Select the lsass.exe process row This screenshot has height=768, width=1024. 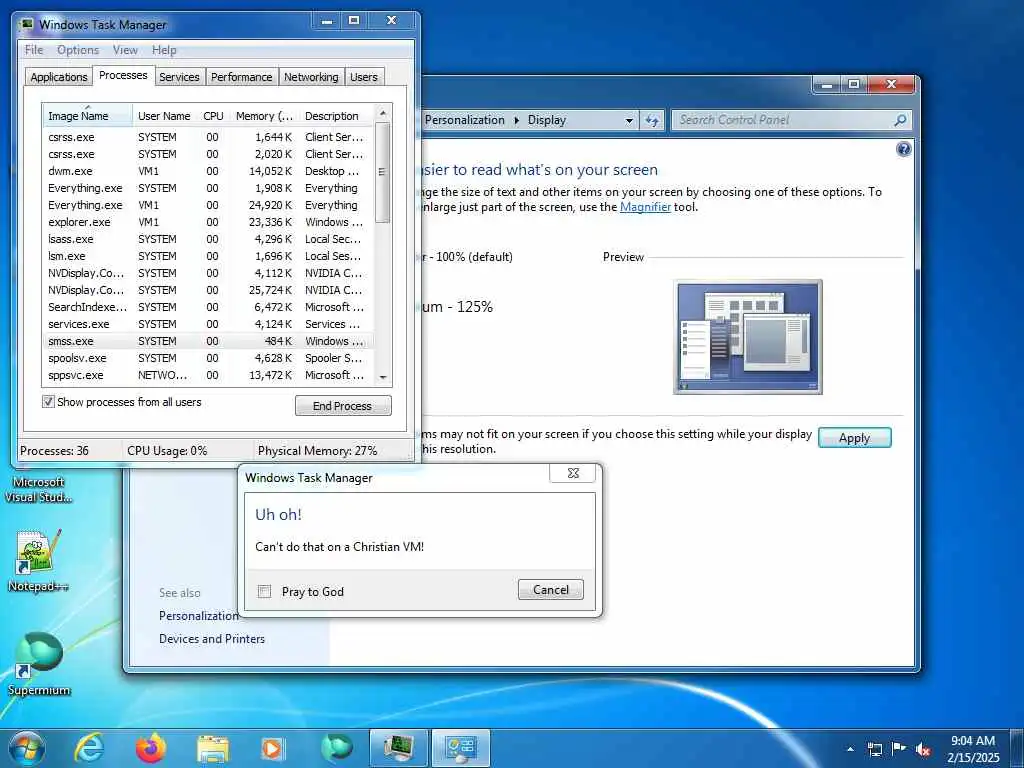point(208,239)
